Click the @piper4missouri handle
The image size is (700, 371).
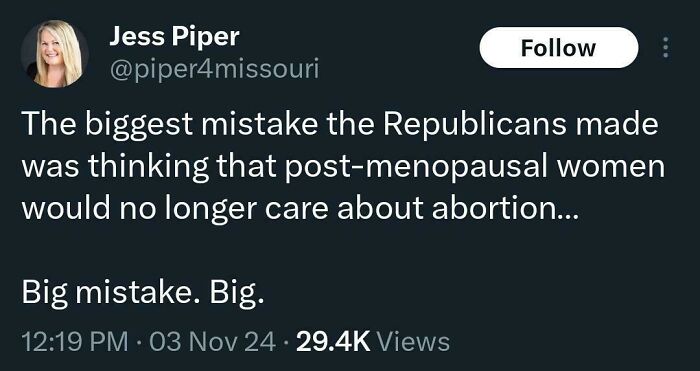point(214,71)
